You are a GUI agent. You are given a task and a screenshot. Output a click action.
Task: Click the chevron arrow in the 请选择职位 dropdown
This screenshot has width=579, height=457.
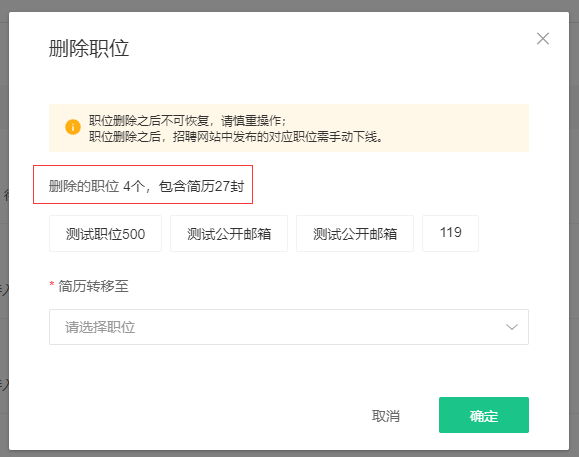coord(511,327)
